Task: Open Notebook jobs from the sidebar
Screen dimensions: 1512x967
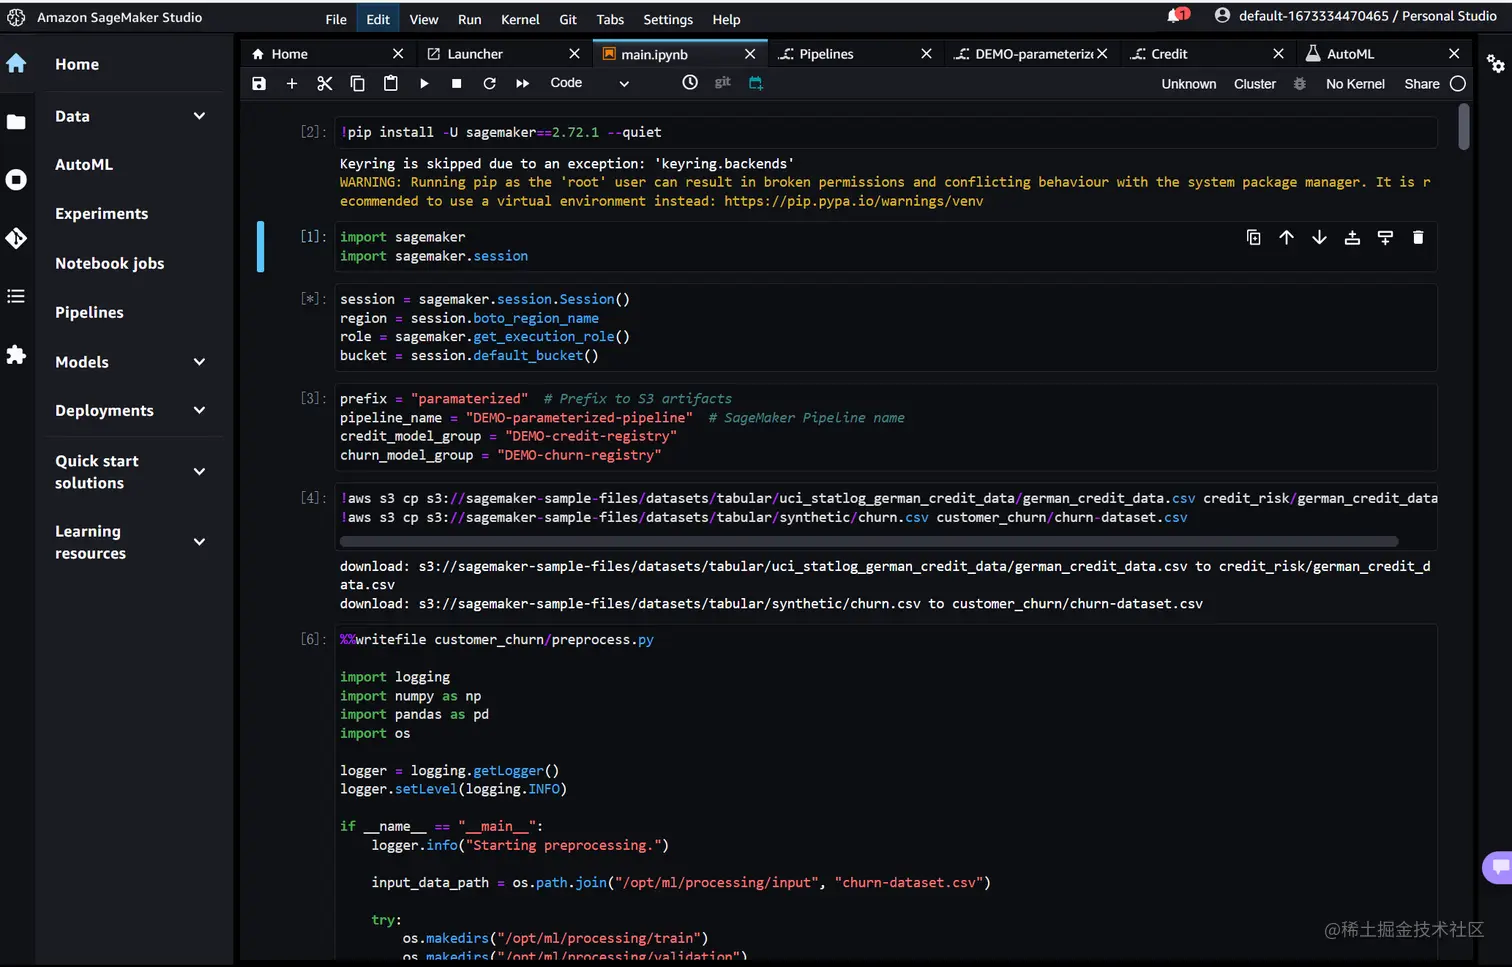Action: pos(109,263)
